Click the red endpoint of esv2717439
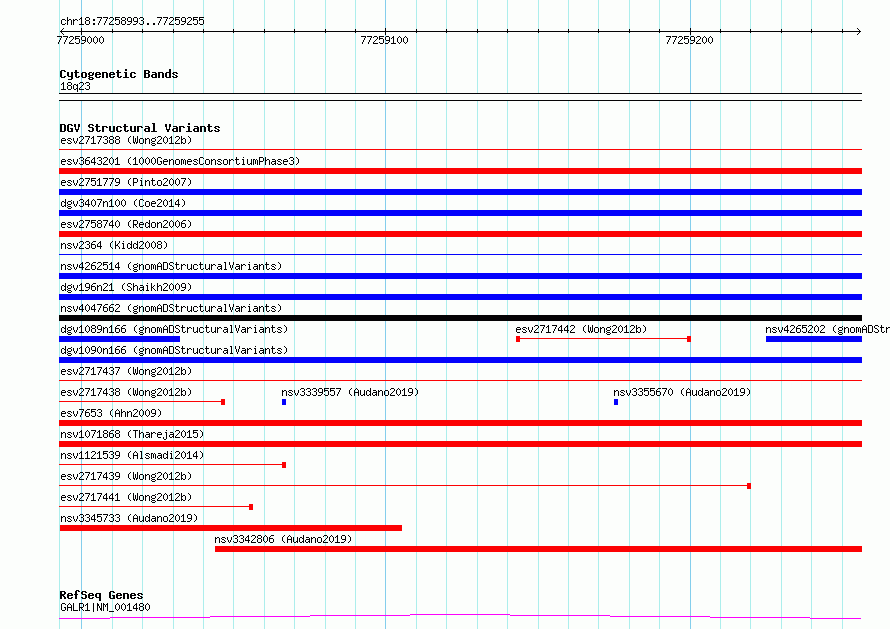 (749, 486)
